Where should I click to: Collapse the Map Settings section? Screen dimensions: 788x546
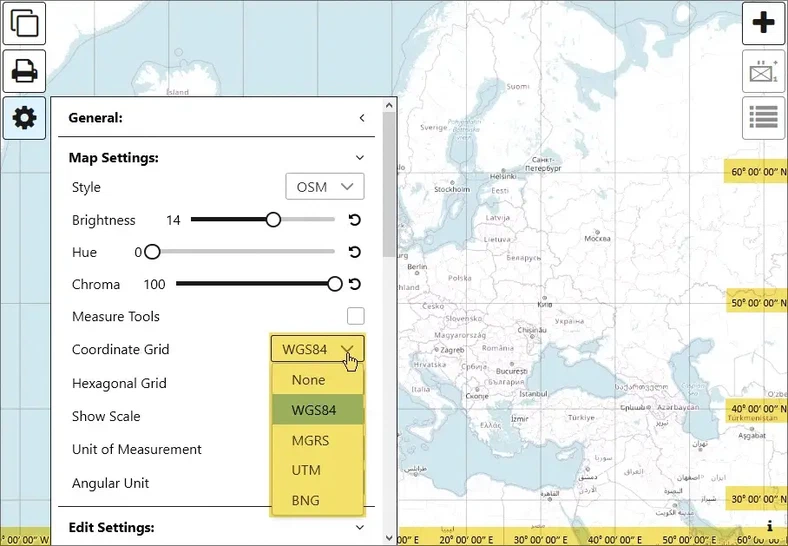(360, 158)
